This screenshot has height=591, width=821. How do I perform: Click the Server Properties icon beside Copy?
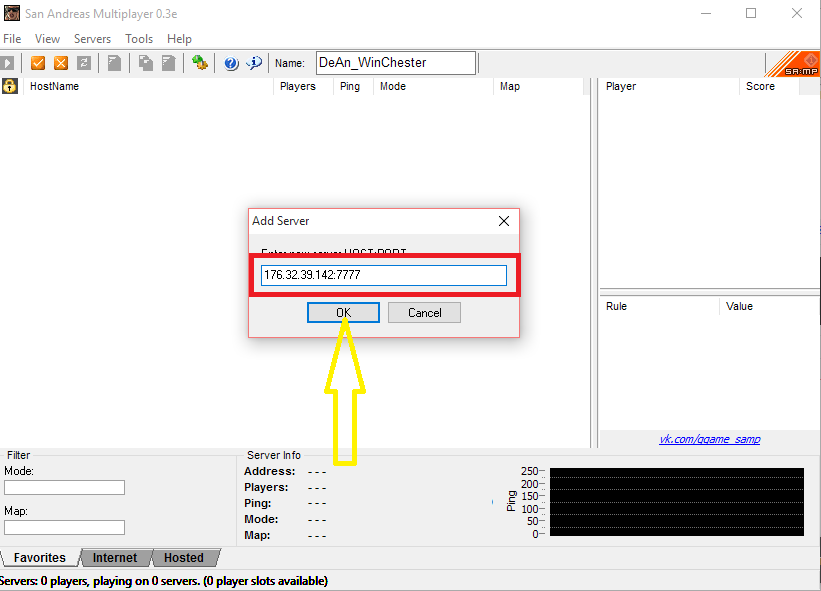(x=169, y=63)
